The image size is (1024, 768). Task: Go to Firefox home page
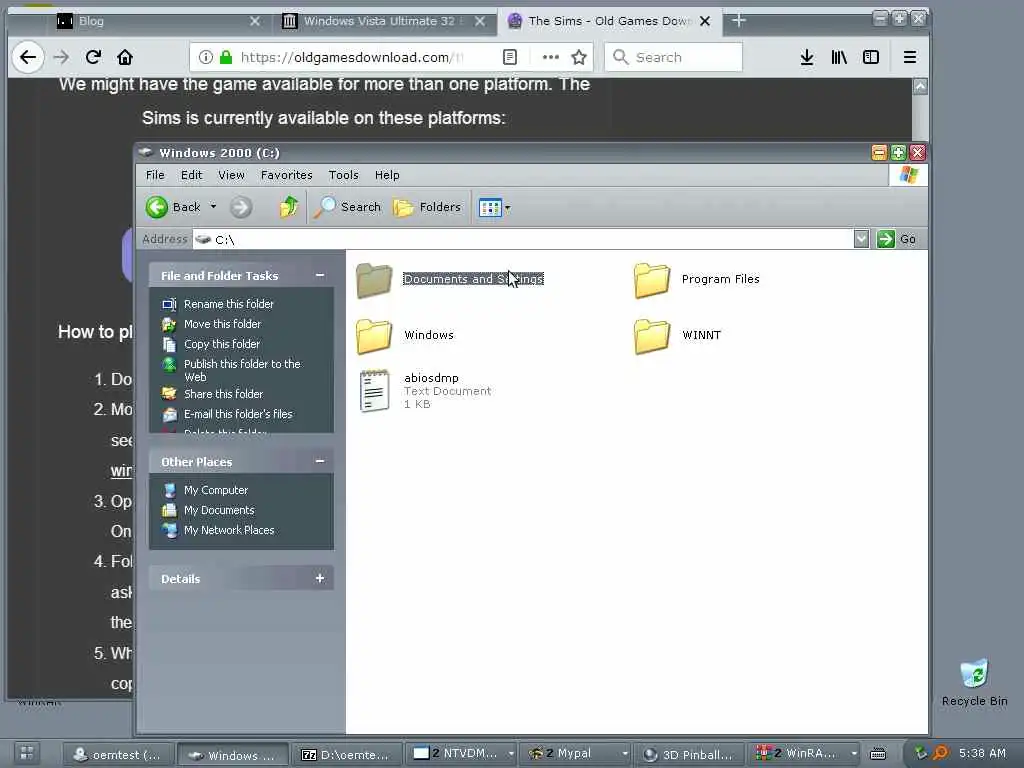[125, 57]
